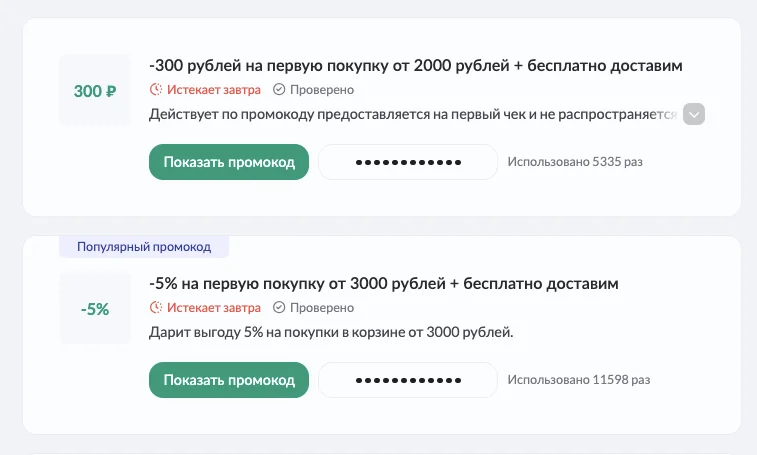The height and width of the screenshot is (455, 757).
Task: Click the 300 ₽ discount badge
Action: pos(95,91)
